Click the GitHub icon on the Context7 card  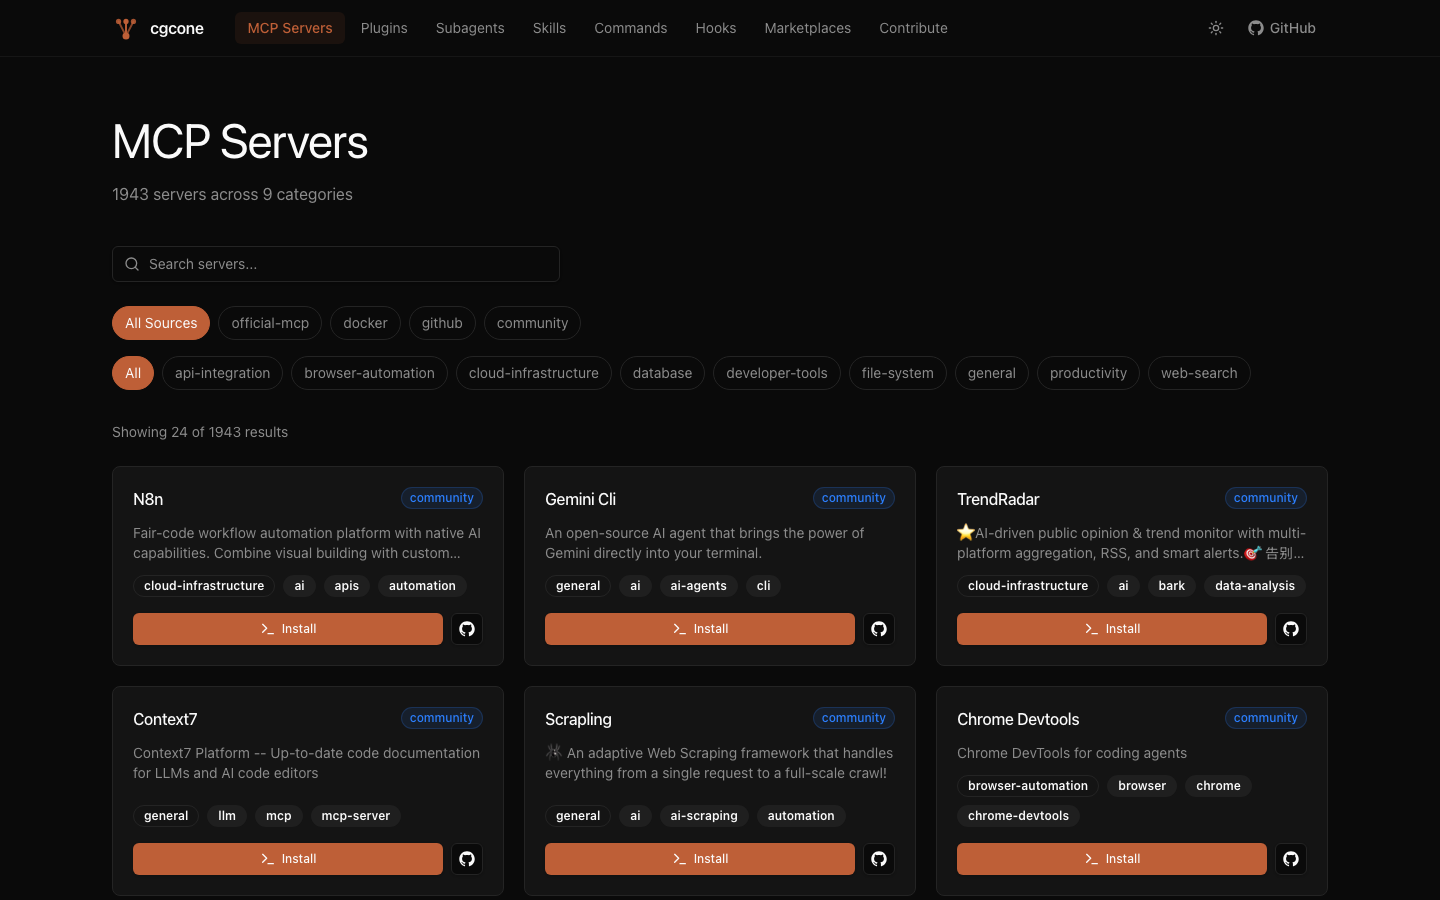point(467,859)
